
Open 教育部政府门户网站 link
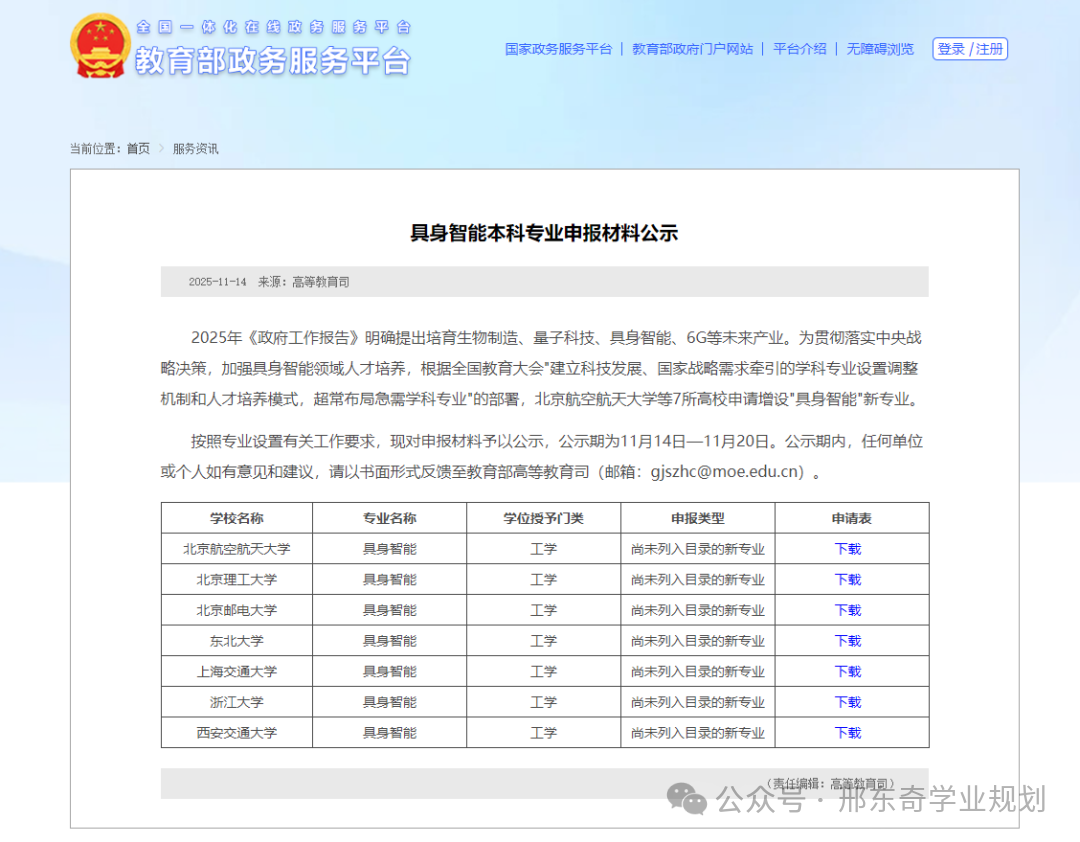692,49
